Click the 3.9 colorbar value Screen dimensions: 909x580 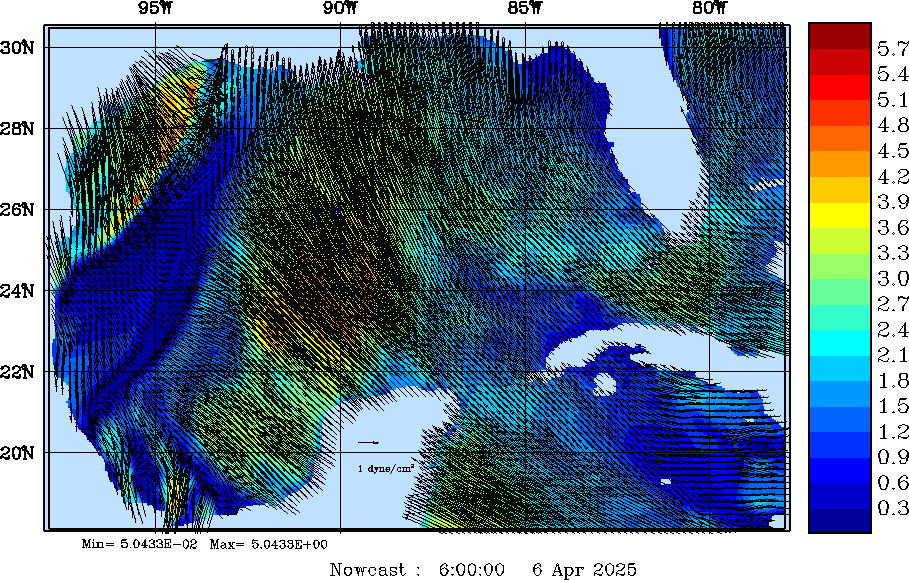point(893,202)
